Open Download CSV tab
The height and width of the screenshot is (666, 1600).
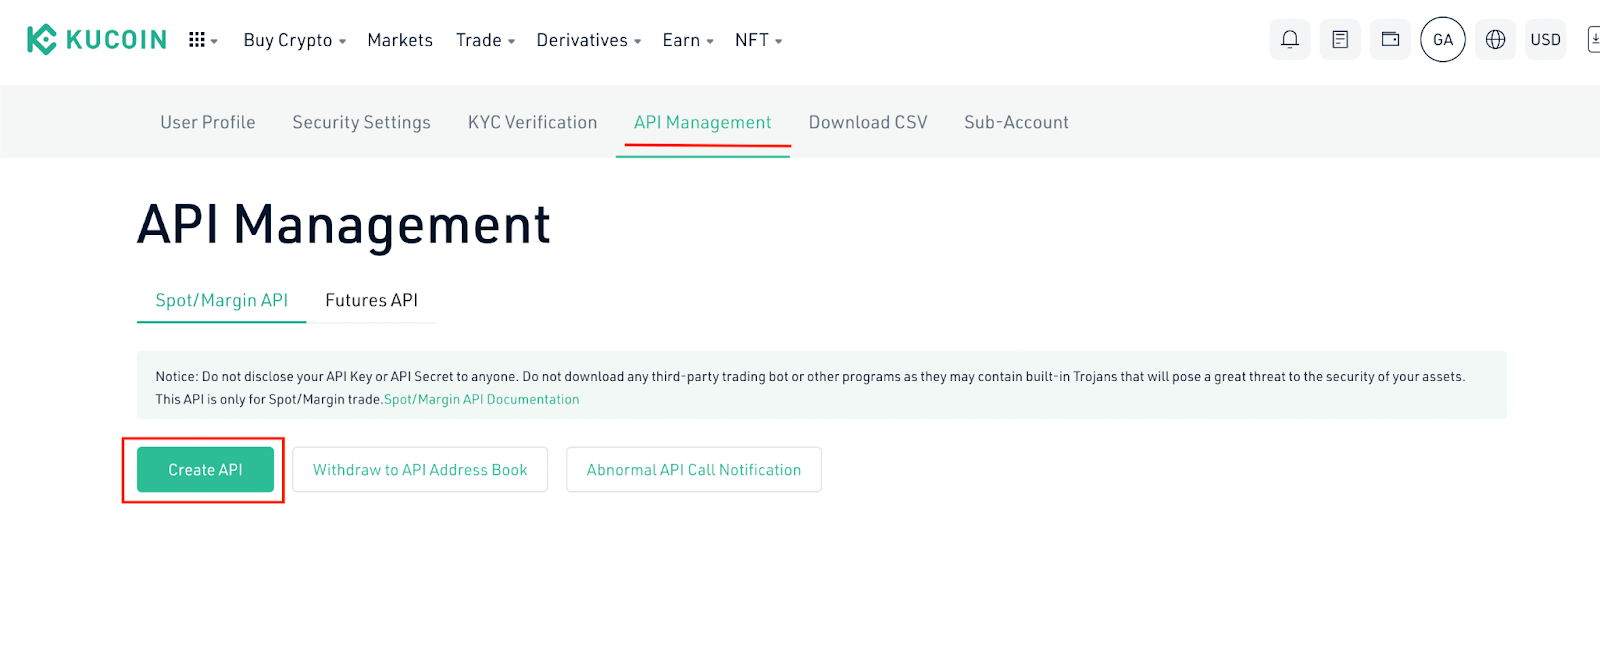(868, 122)
